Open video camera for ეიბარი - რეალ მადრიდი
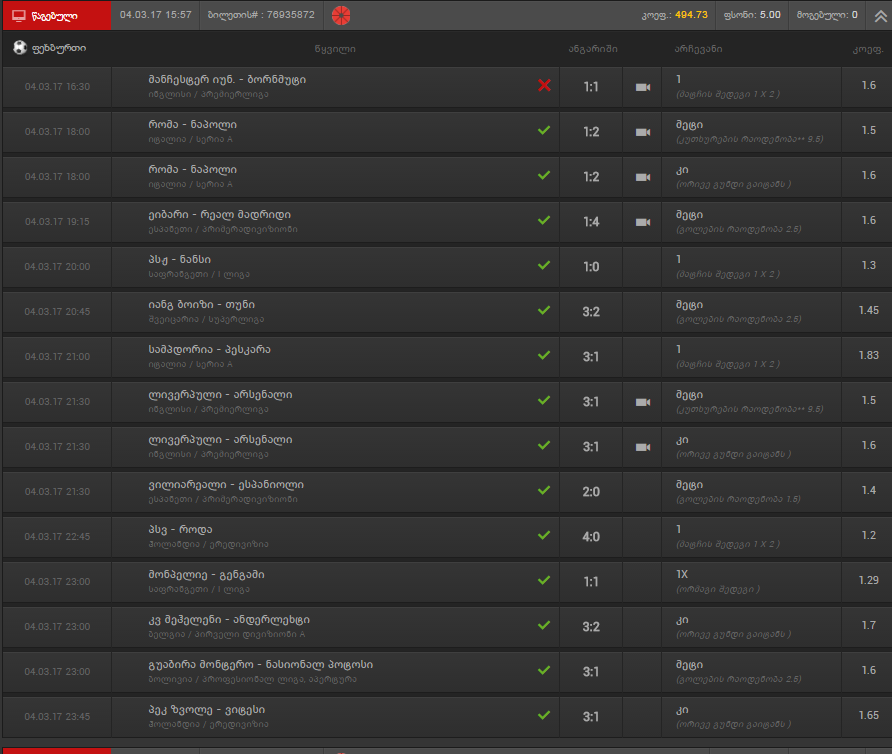This screenshot has height=754, width=892. (643, 222)
